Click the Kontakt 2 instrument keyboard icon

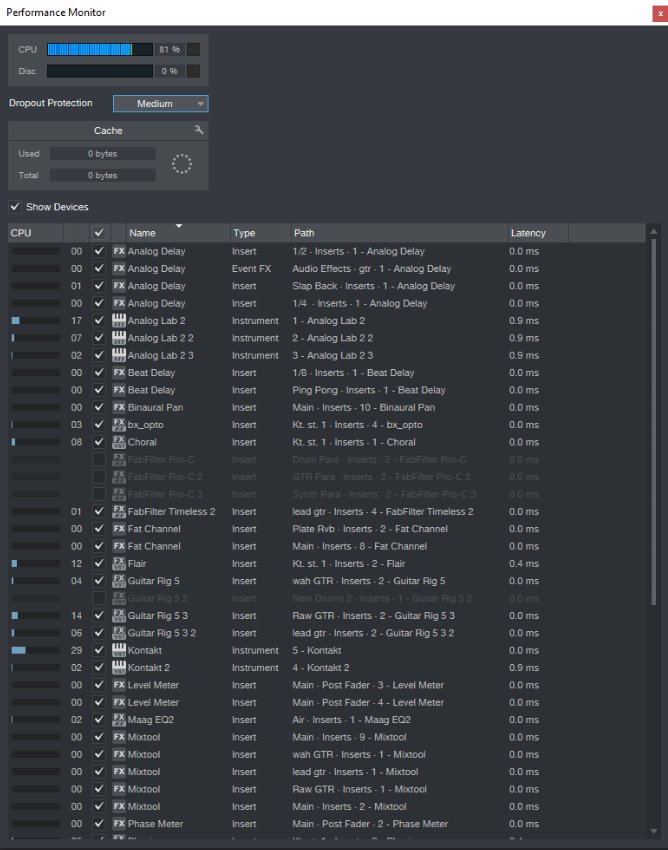119,668
